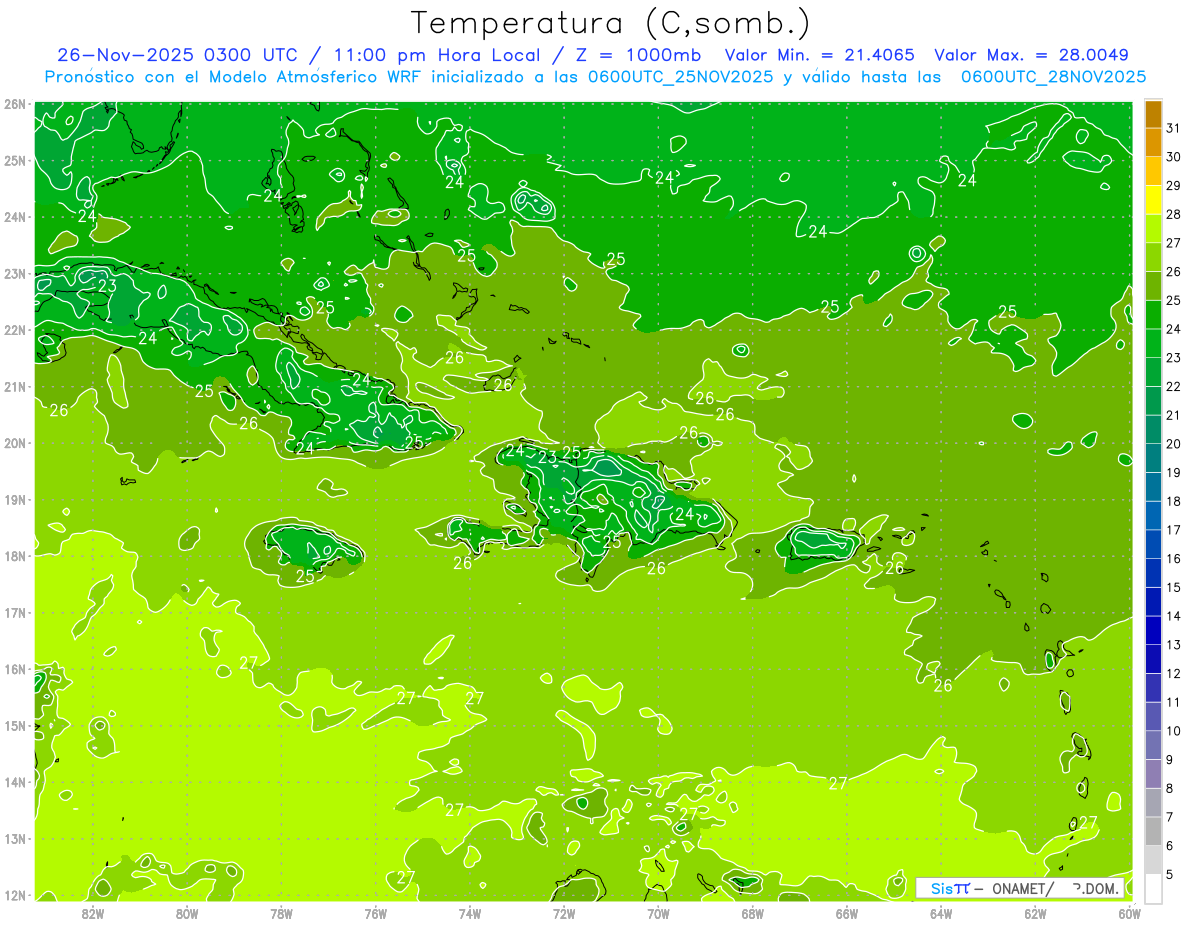Click the white colorbar segment below 5
The height and width of the screenshot is (927, 1200).
(1153, 888)
